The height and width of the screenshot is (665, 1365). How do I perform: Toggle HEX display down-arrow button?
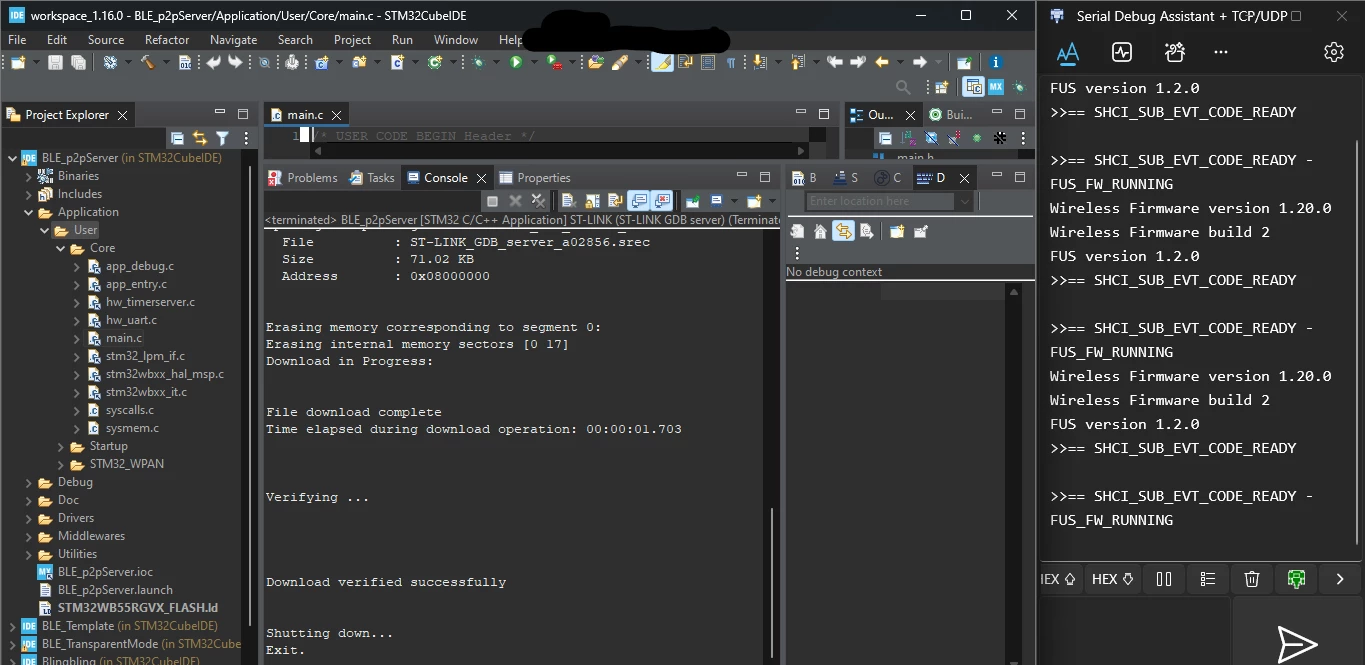pos(1113,578)
